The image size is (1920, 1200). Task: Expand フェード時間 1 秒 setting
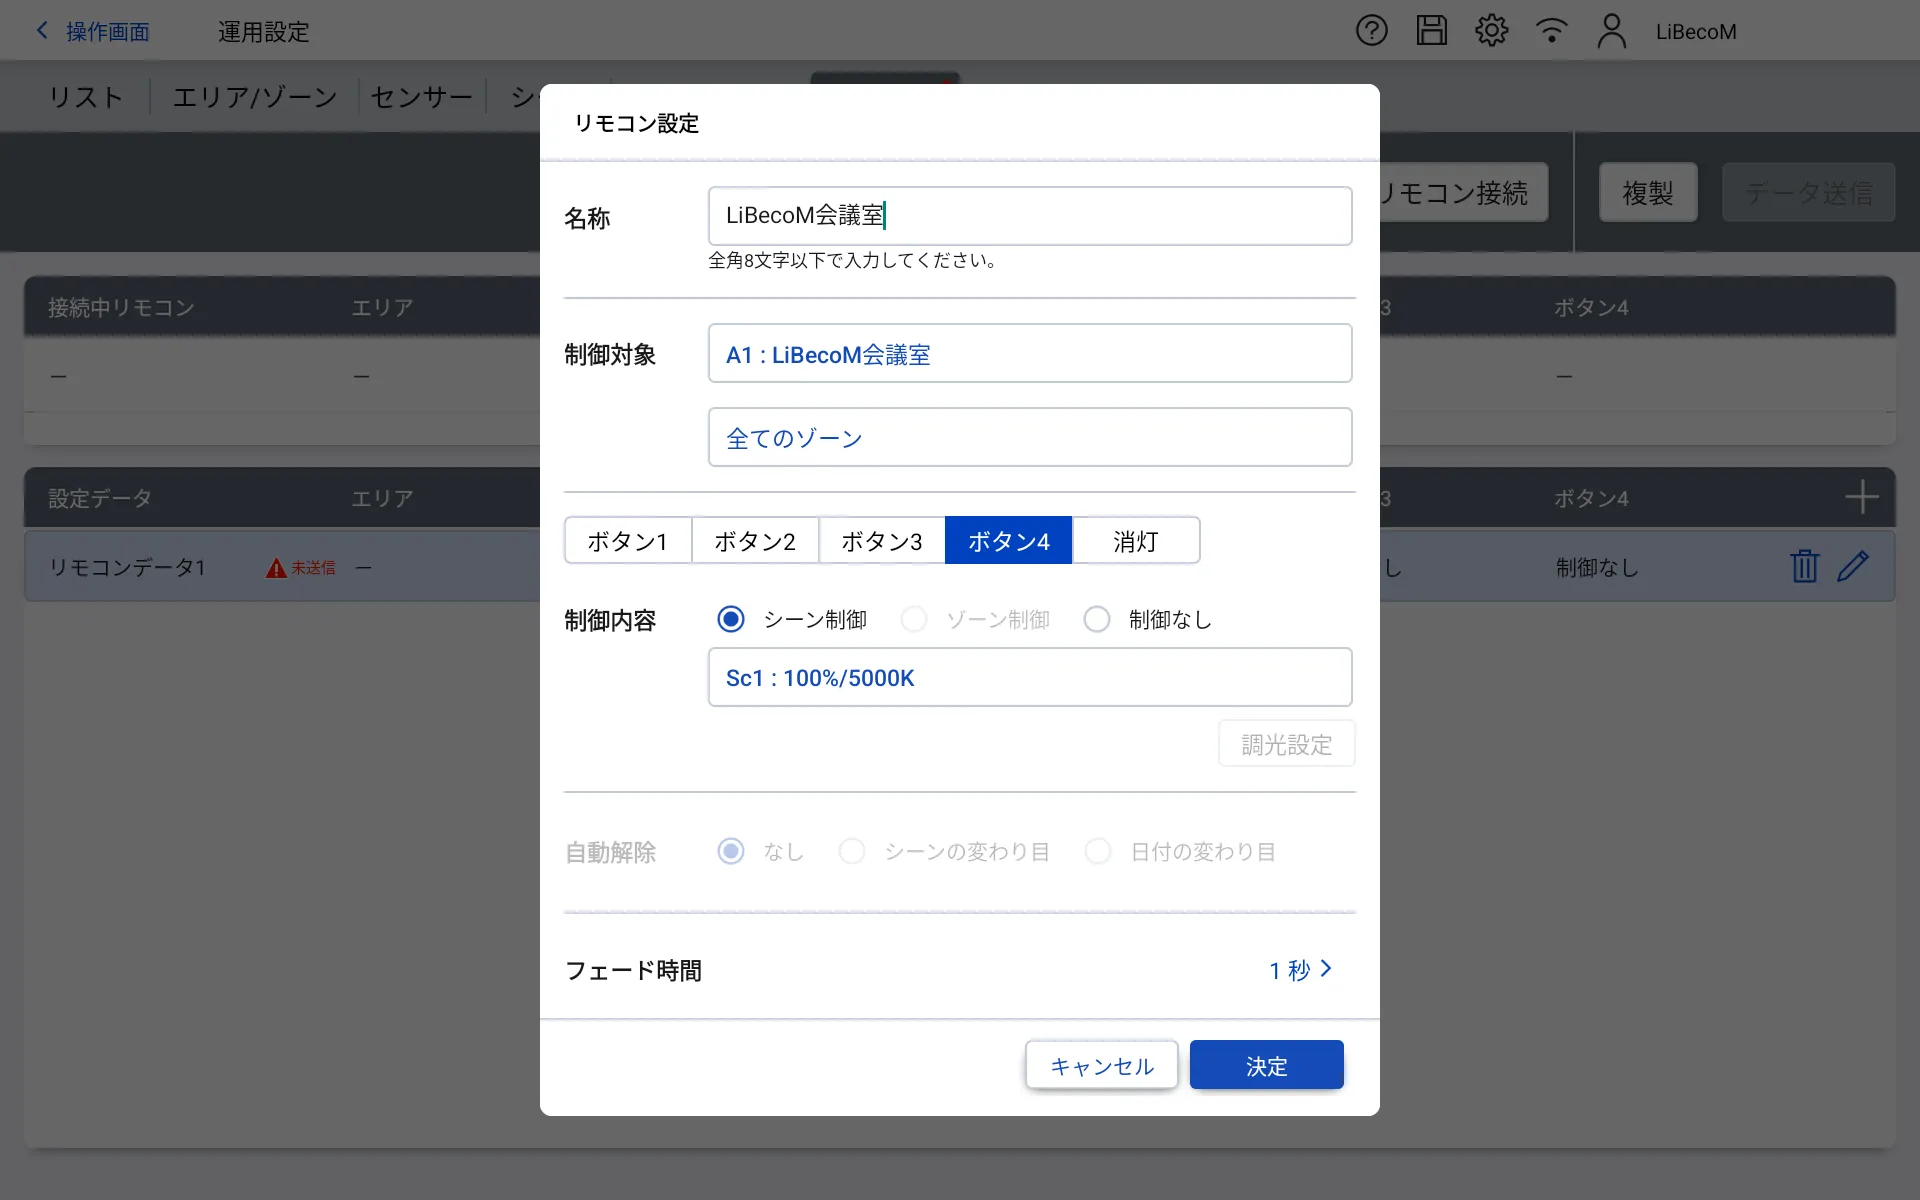coord(1300,970)
